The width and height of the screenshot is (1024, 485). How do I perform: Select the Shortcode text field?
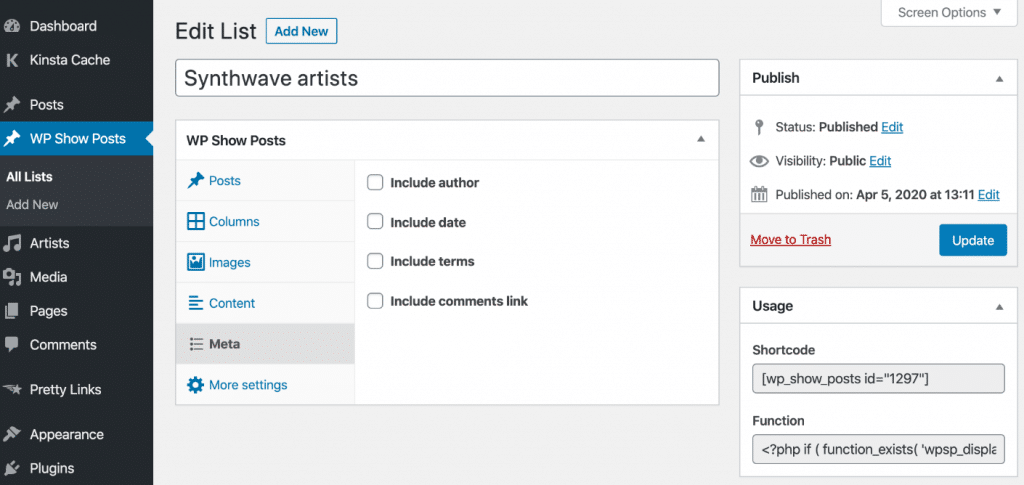point(878,379)
